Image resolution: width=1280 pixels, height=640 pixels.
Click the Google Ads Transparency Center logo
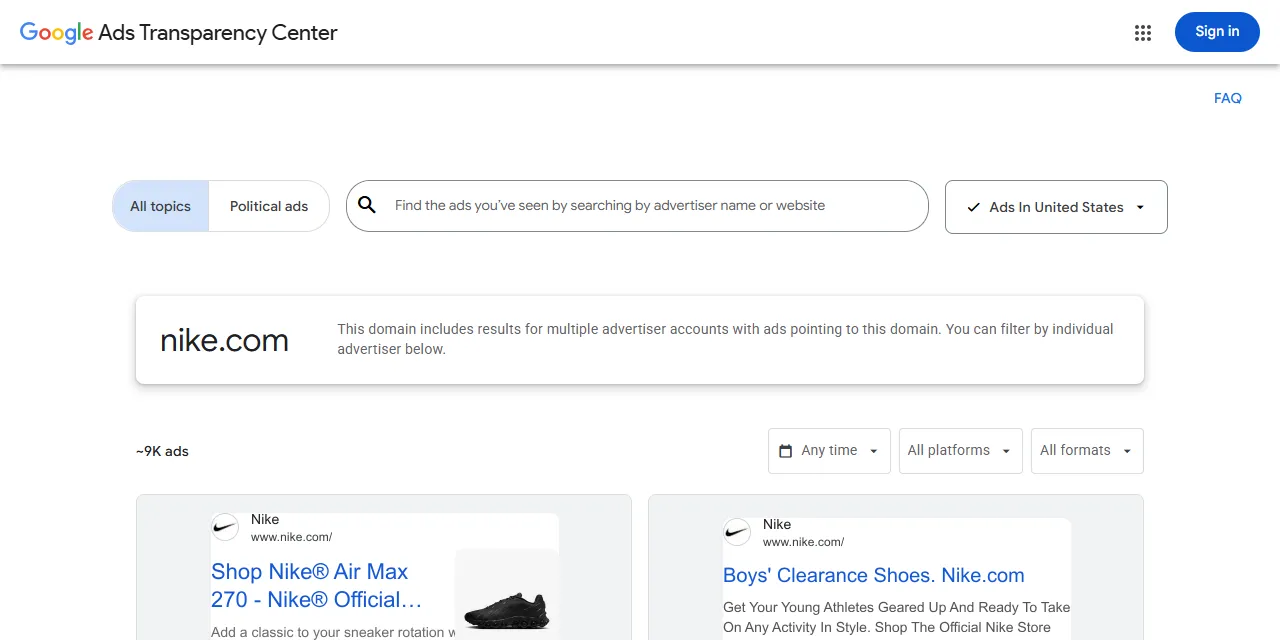coord(179,32)
